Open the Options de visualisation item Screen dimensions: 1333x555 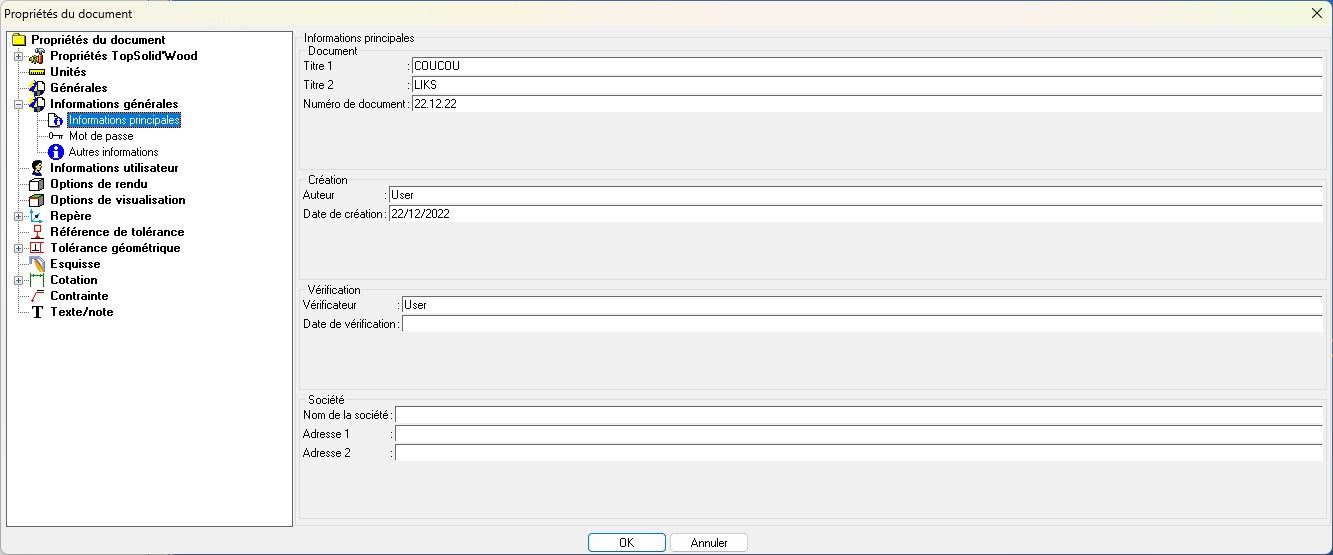click(118, 200)
